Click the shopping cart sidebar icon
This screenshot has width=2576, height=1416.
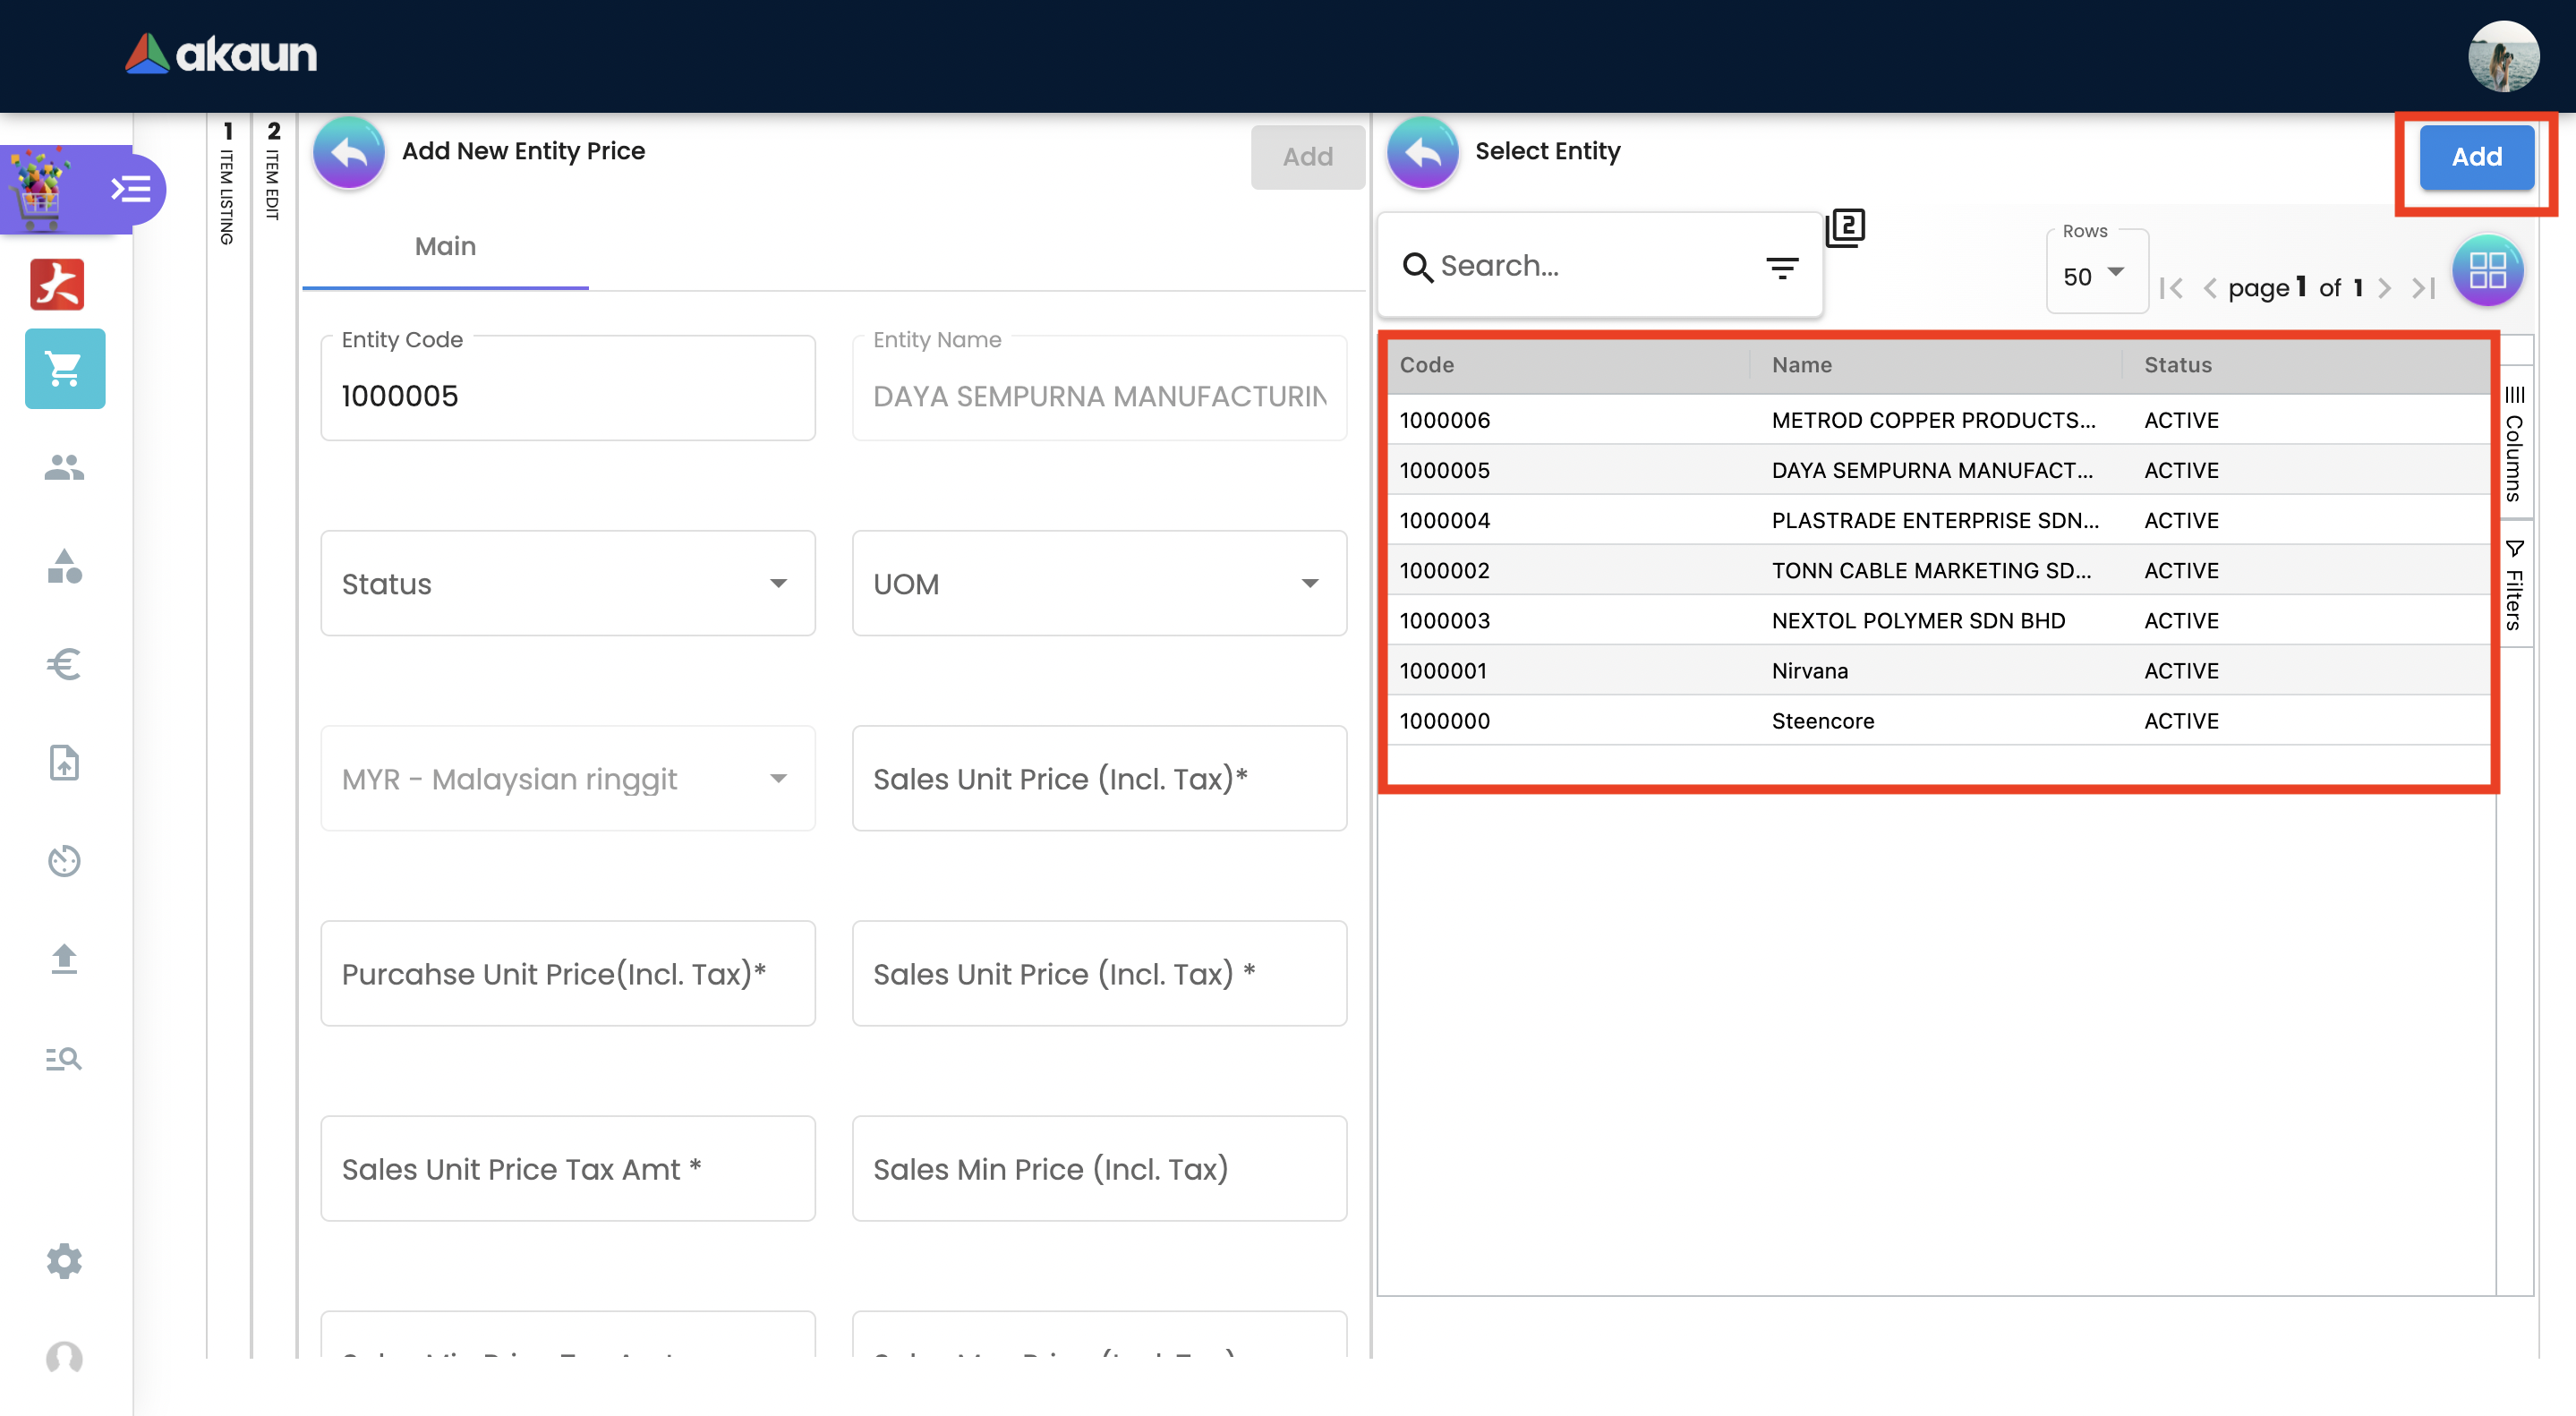click(x=64, y=369)
